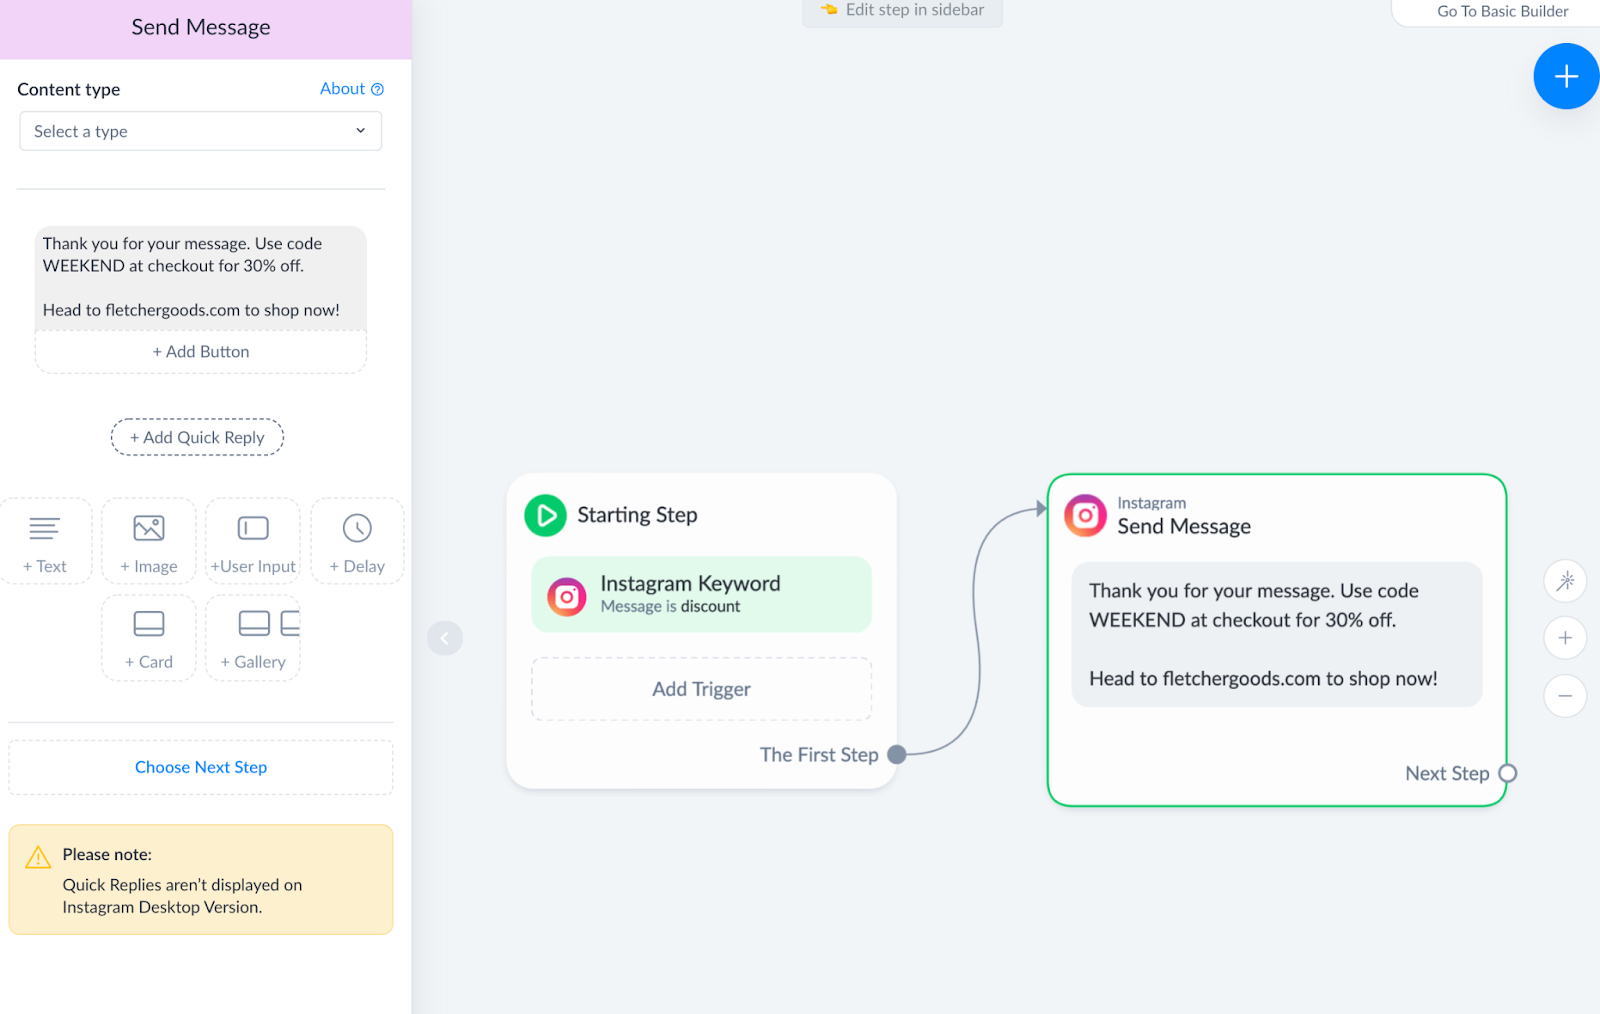The height and width of the screenshot is (1014, 1600).
Task: Add a Text block to the message
Action: point(45,542)
